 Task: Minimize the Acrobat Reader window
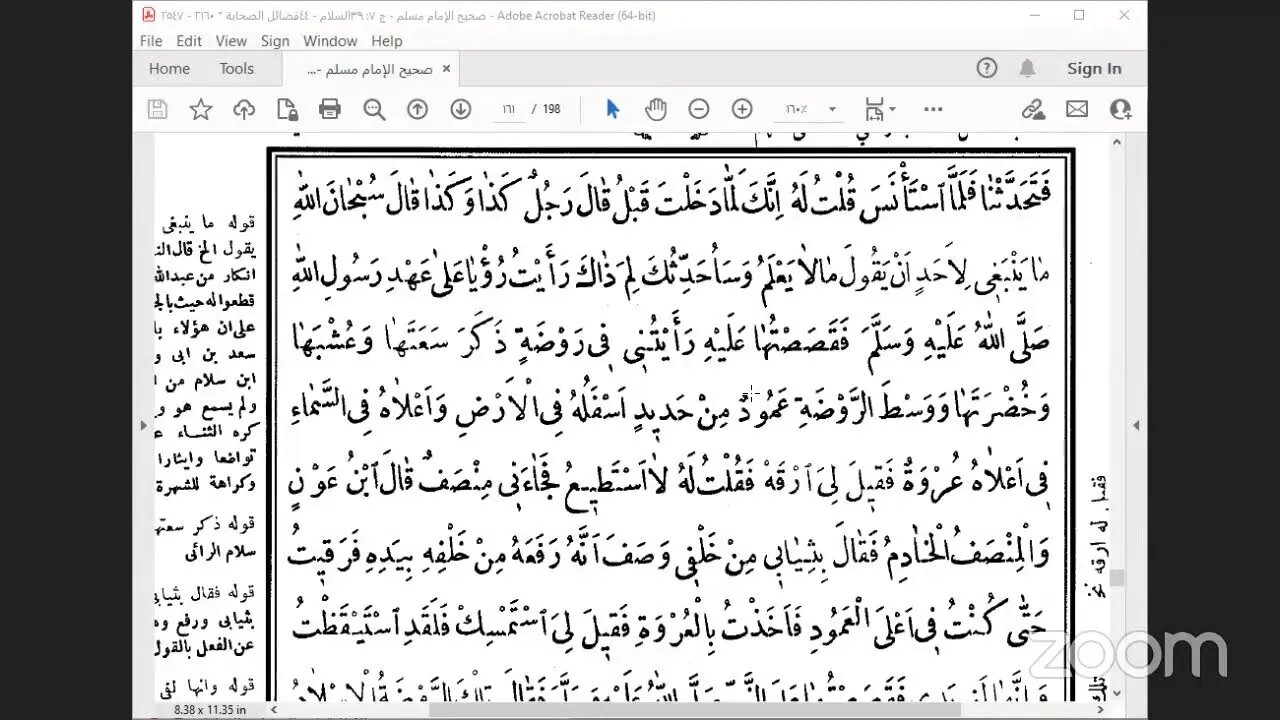coord(1035,15)
